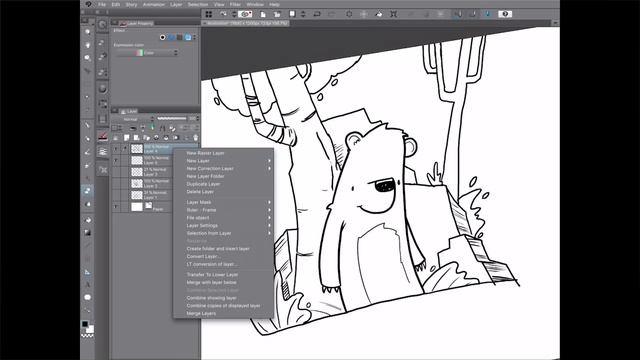Image resolution: width=640 pixels, height=360 pixels.
Task: Click the black foreground color swatch
Action: coord(85,324)
